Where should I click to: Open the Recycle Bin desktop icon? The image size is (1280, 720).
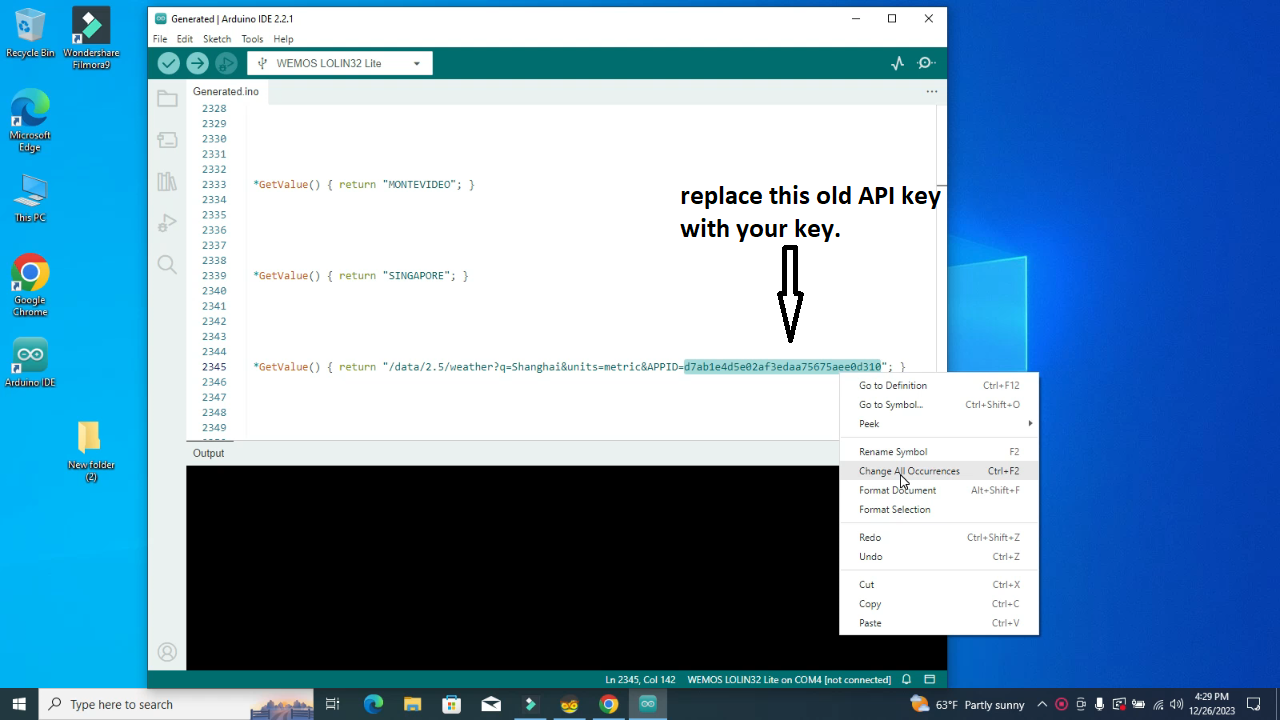click(30, 33)
